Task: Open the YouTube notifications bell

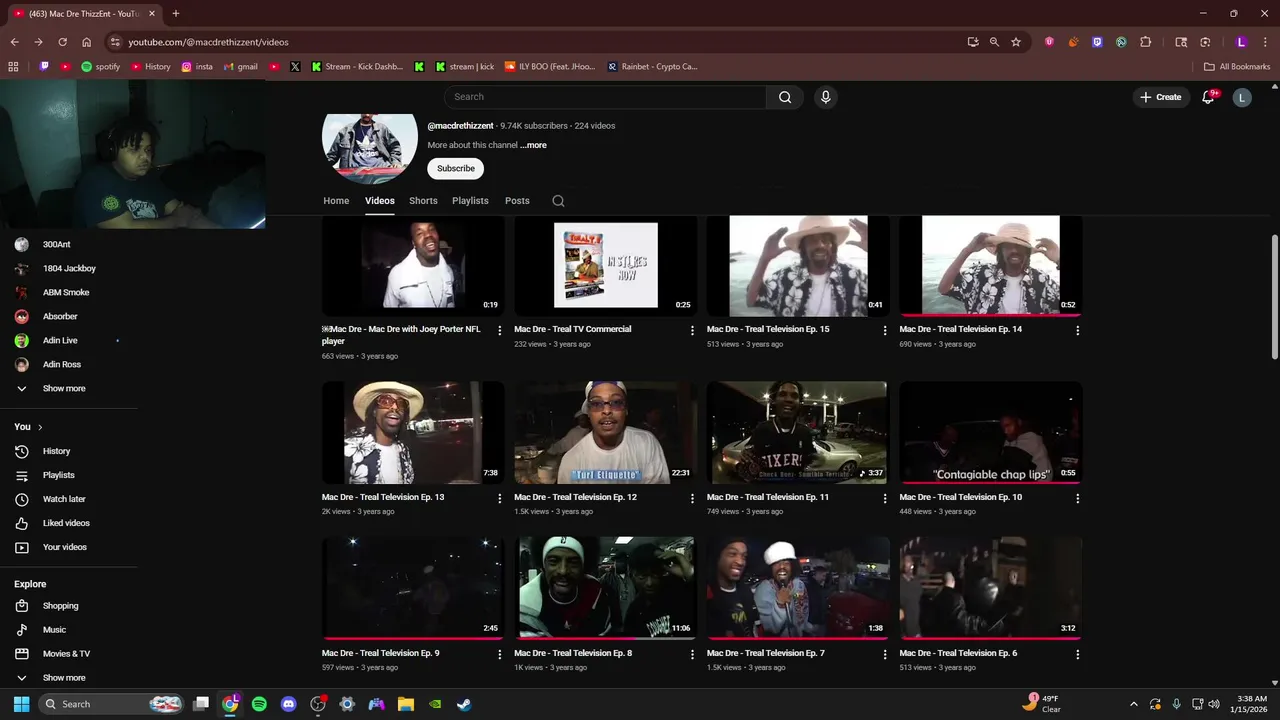Action: tap(1208, 97)
